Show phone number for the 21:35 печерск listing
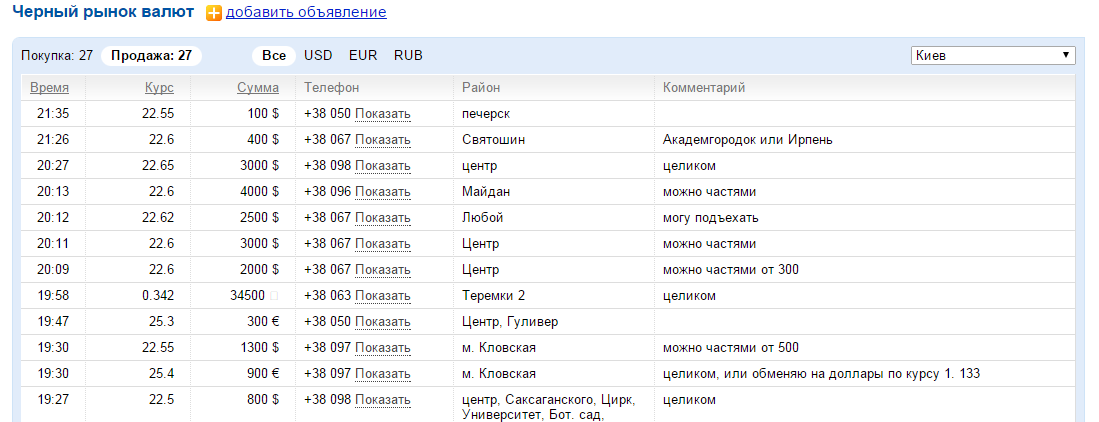Screen dimensions: 1099x422 383,114
